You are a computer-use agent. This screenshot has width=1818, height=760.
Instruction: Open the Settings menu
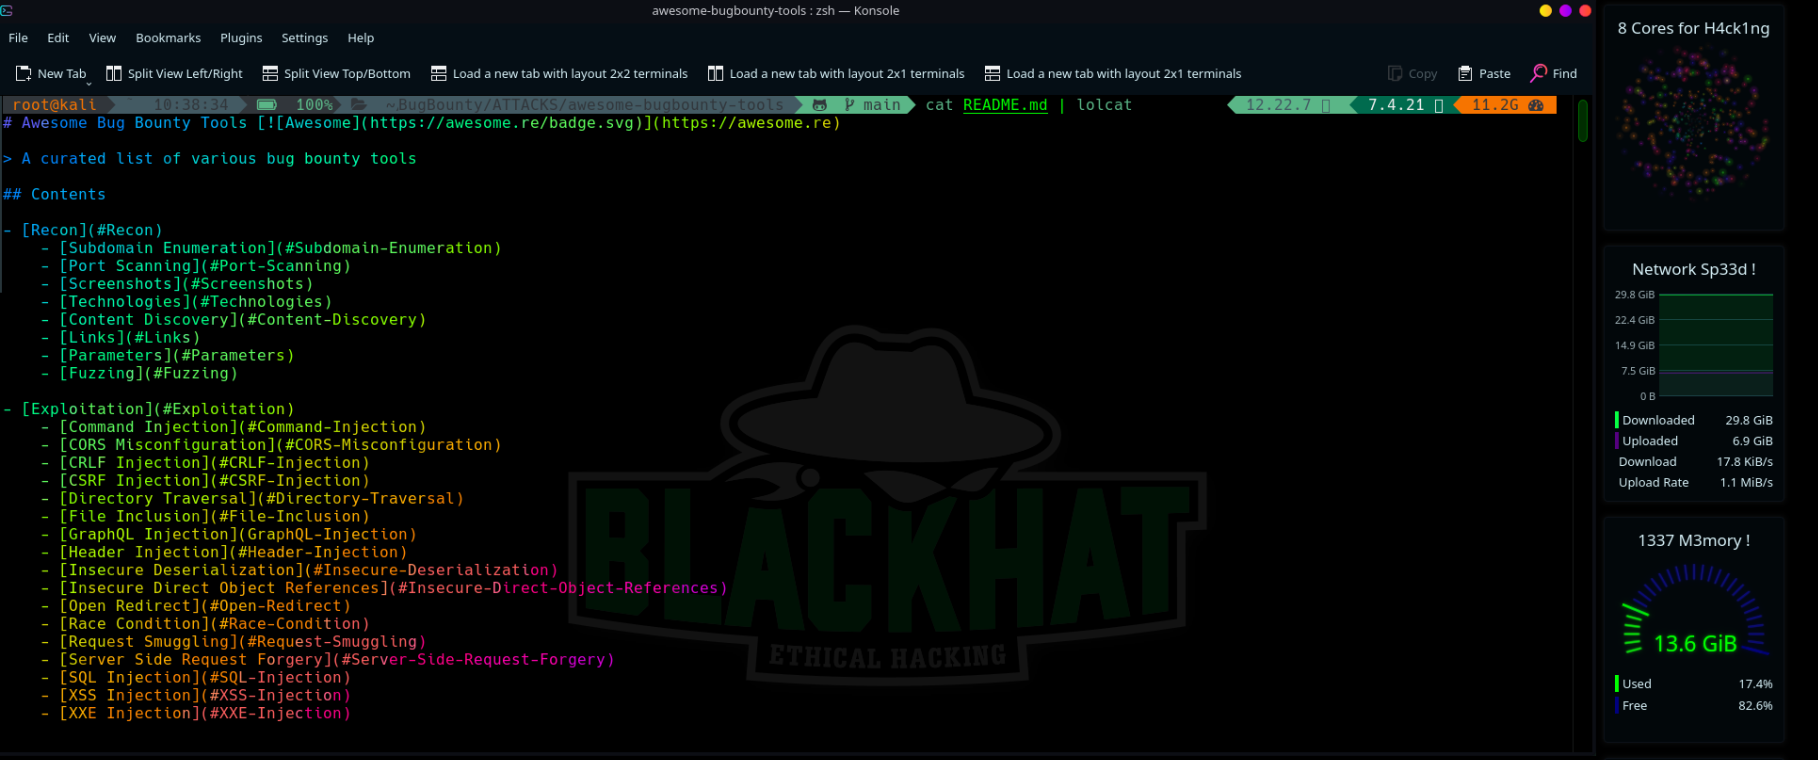coord(304,38)
